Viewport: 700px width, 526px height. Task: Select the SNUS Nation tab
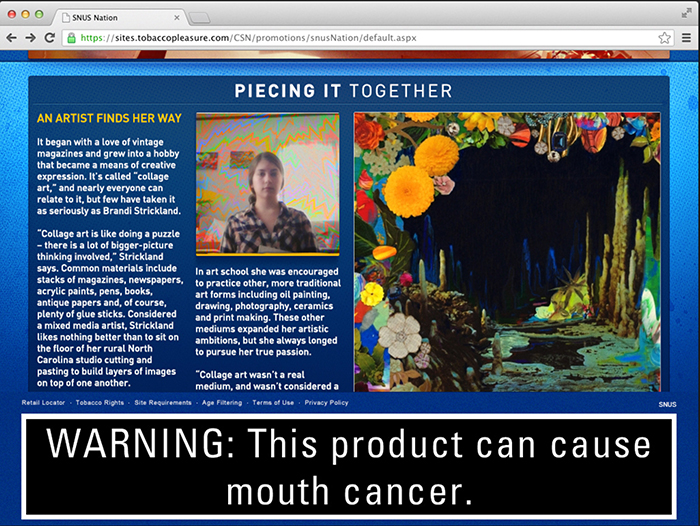tap(118, 17)
